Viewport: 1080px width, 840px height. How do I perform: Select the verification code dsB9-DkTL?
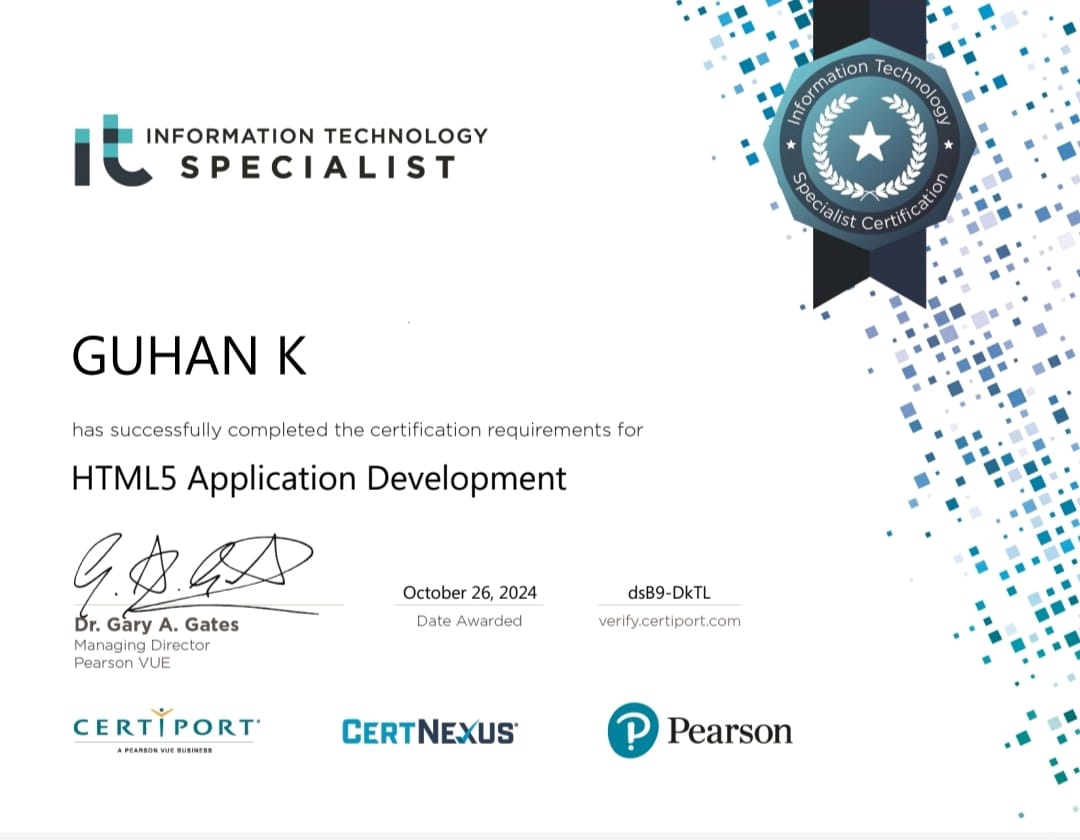tap(669, 592)
